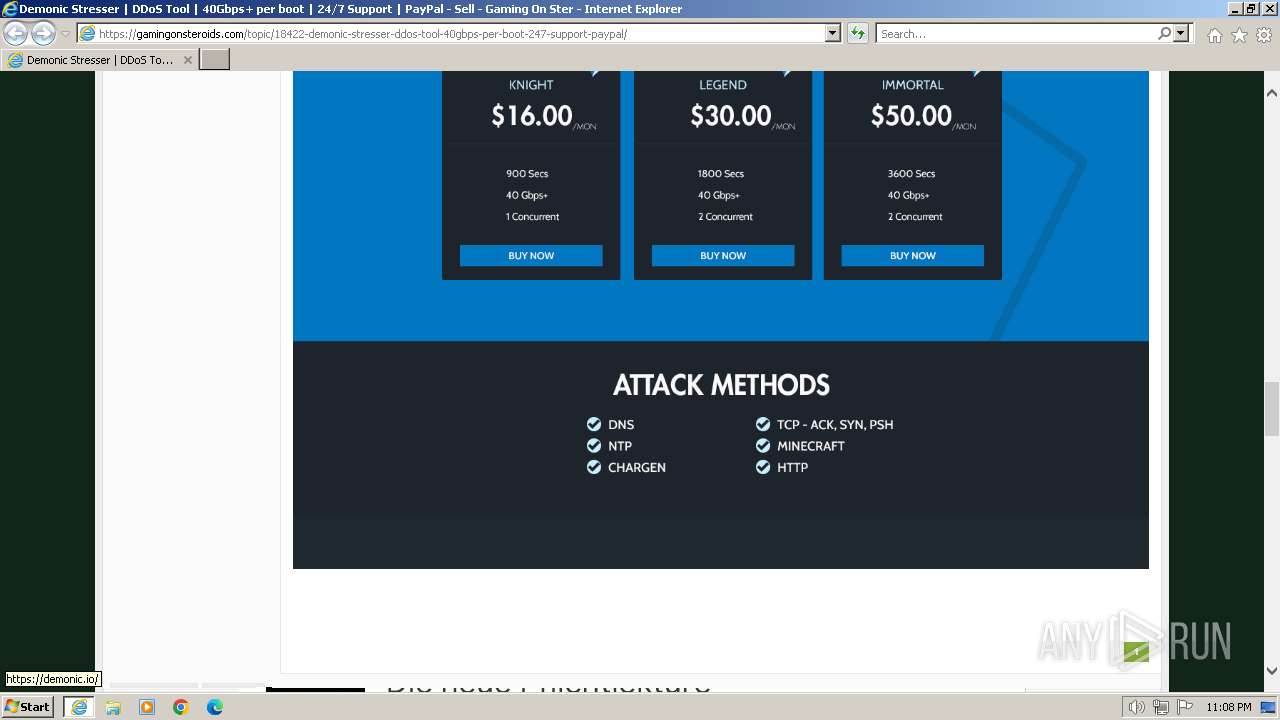Open the Home icon
This screenshot has width=1280, height=720.
(1214, 35)
